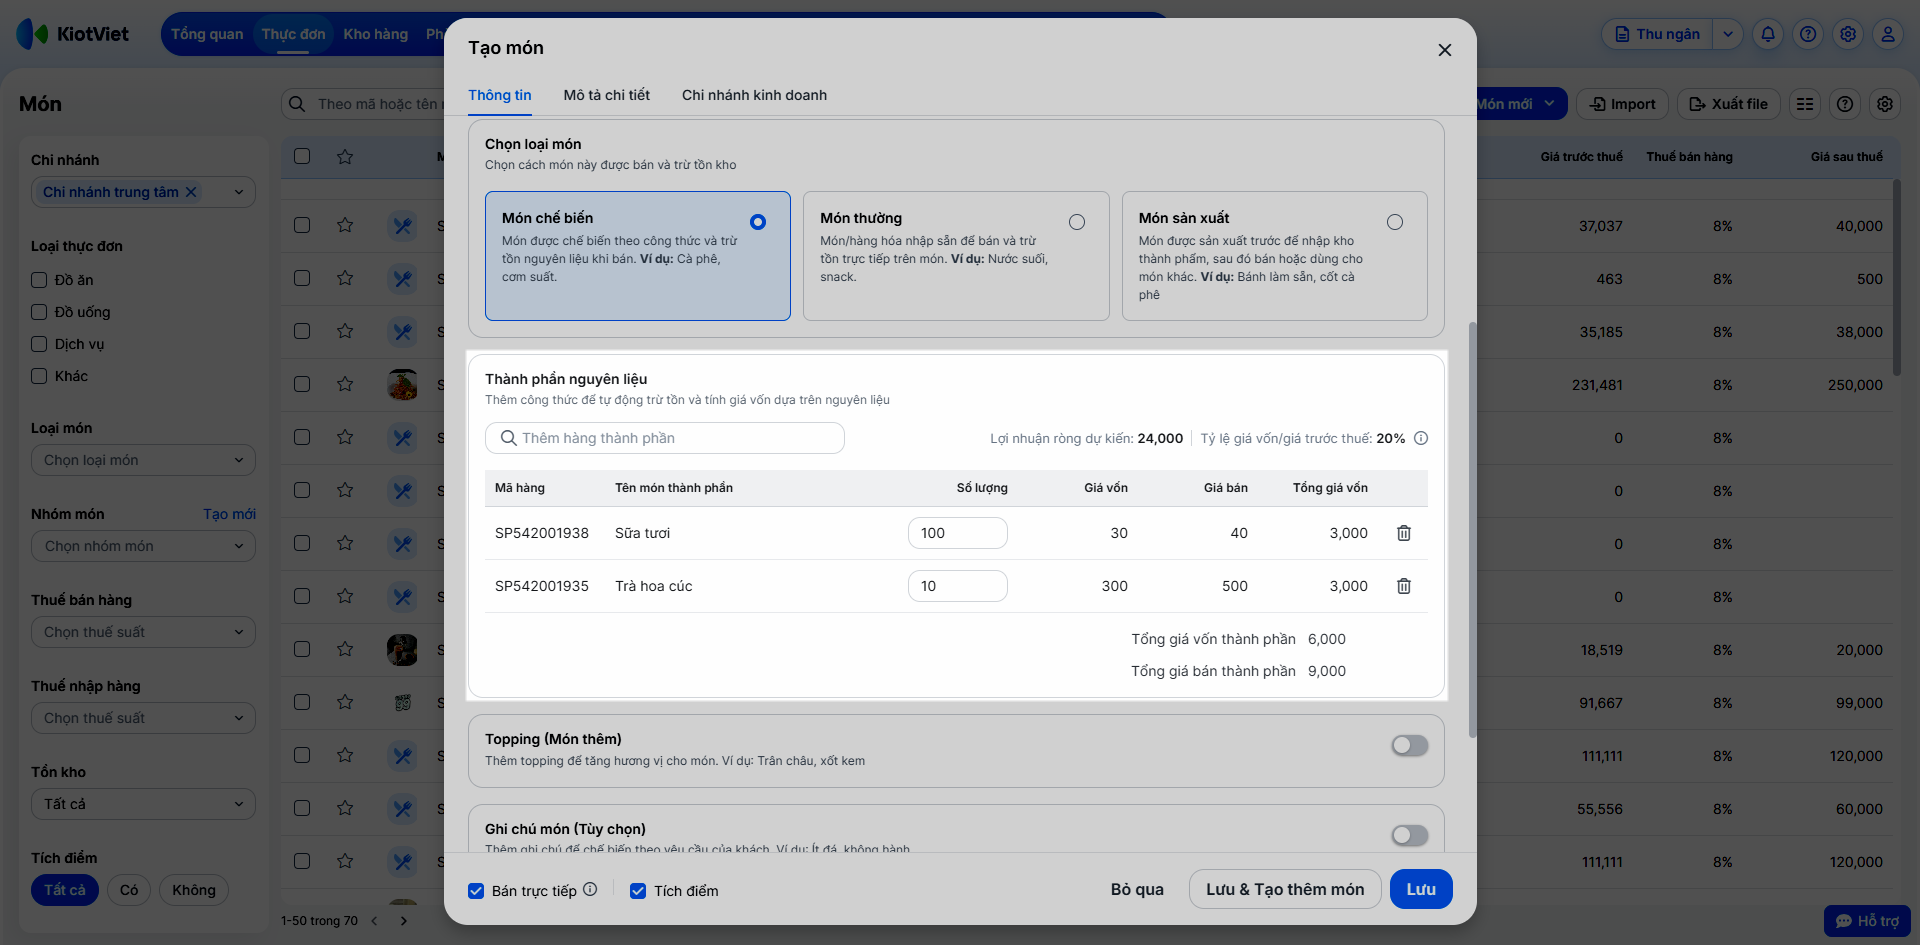Open the notifications bell

click(1768, 34)
